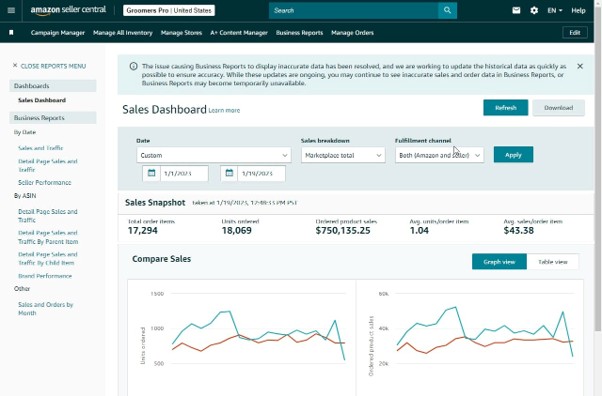Open A+ Content Manager

tap(239, 33)
